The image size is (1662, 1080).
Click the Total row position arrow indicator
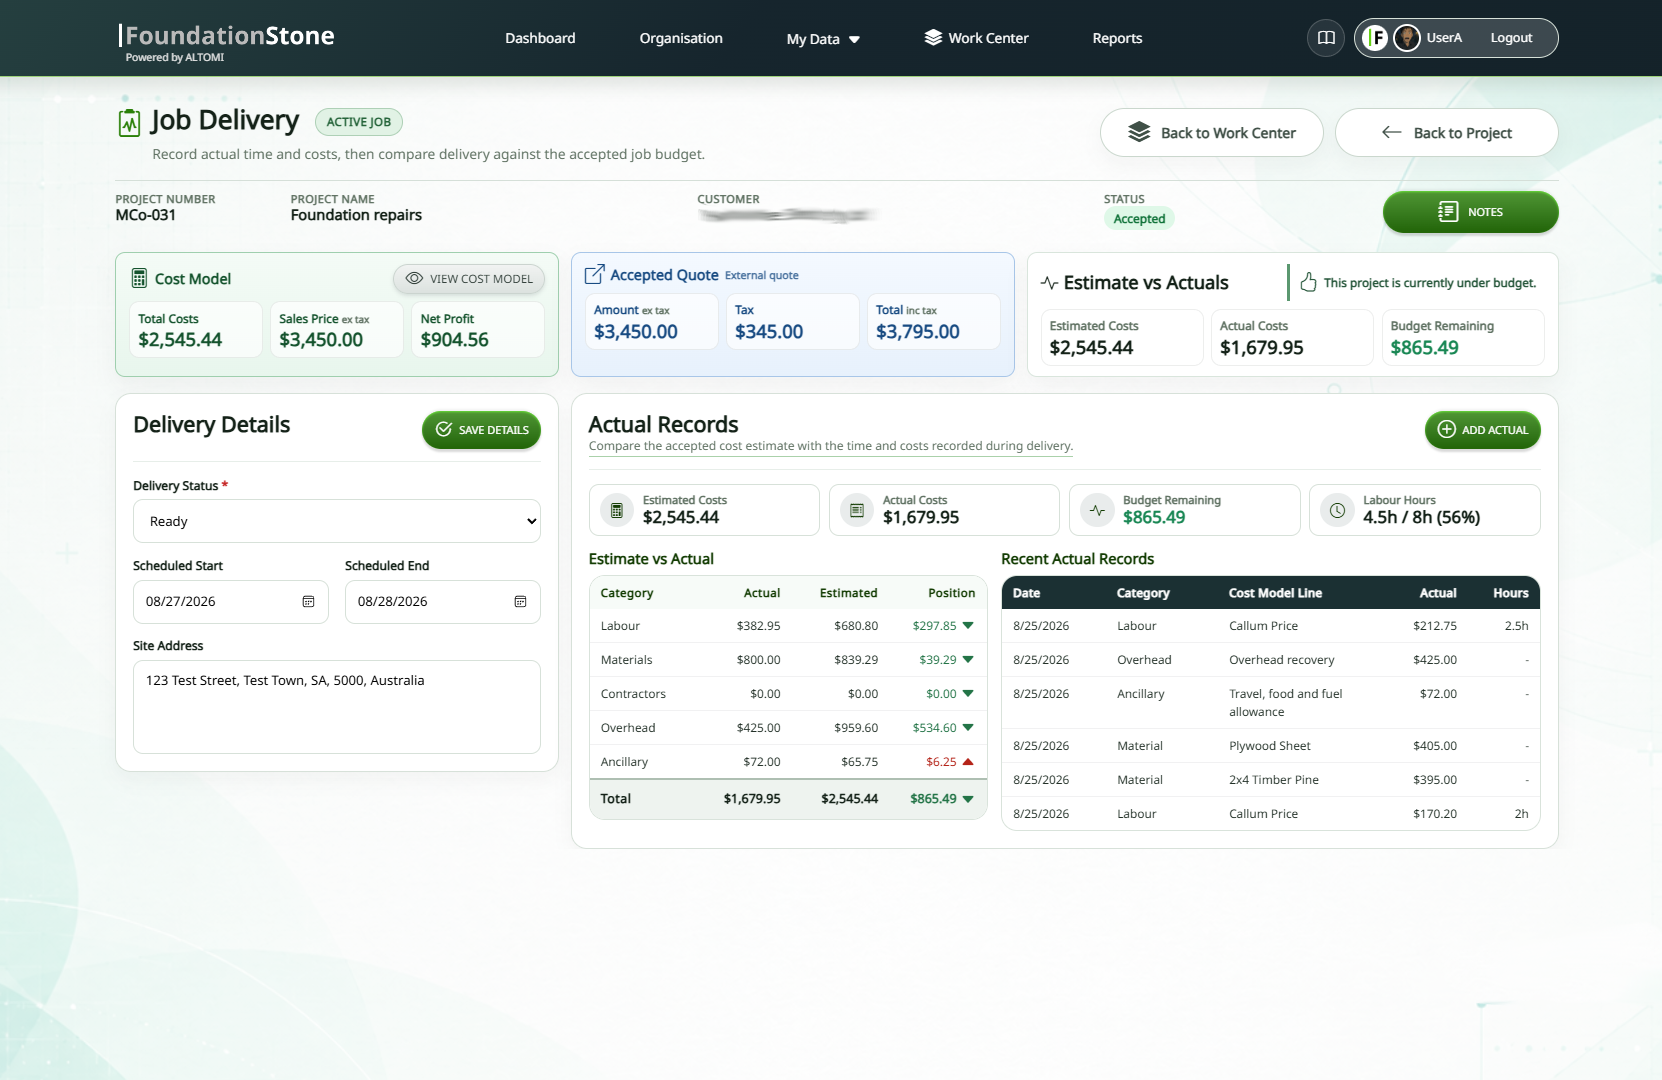tap(968, 798)
